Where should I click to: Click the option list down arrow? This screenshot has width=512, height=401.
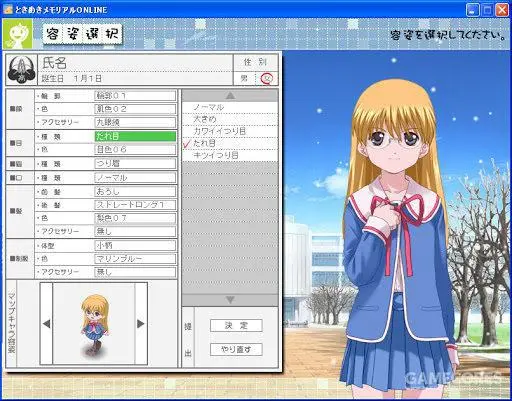[x=230, y=300]
